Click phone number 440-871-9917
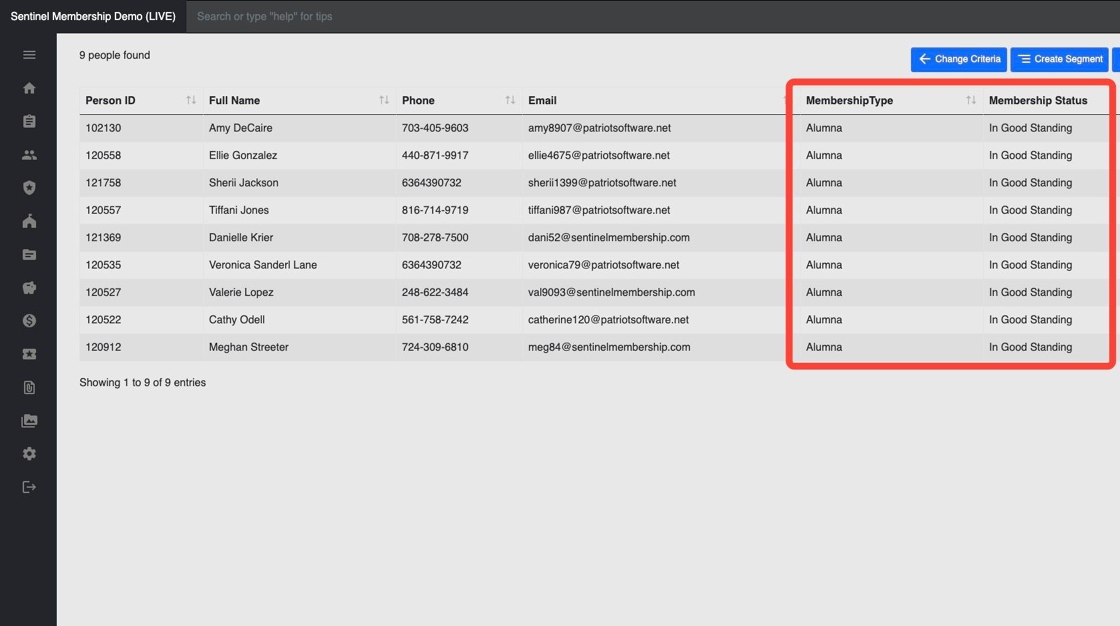The height and width of the screenshot is (626, 1120). click(435, 155)
